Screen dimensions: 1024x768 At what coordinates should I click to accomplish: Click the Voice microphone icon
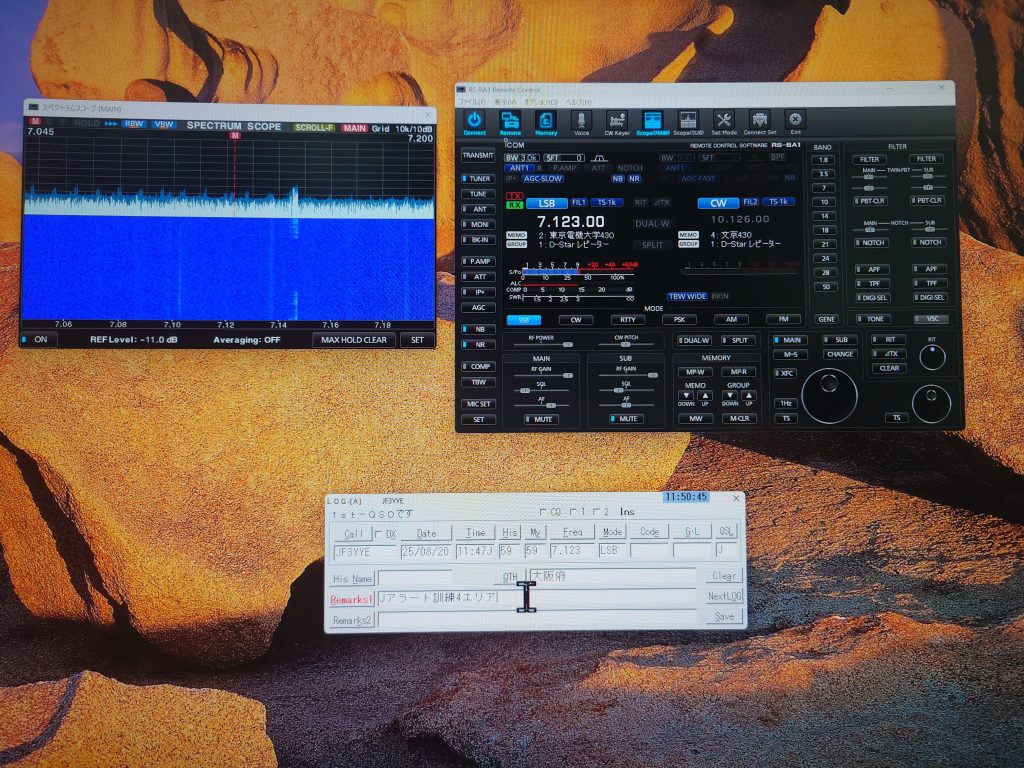coord(581,120)
